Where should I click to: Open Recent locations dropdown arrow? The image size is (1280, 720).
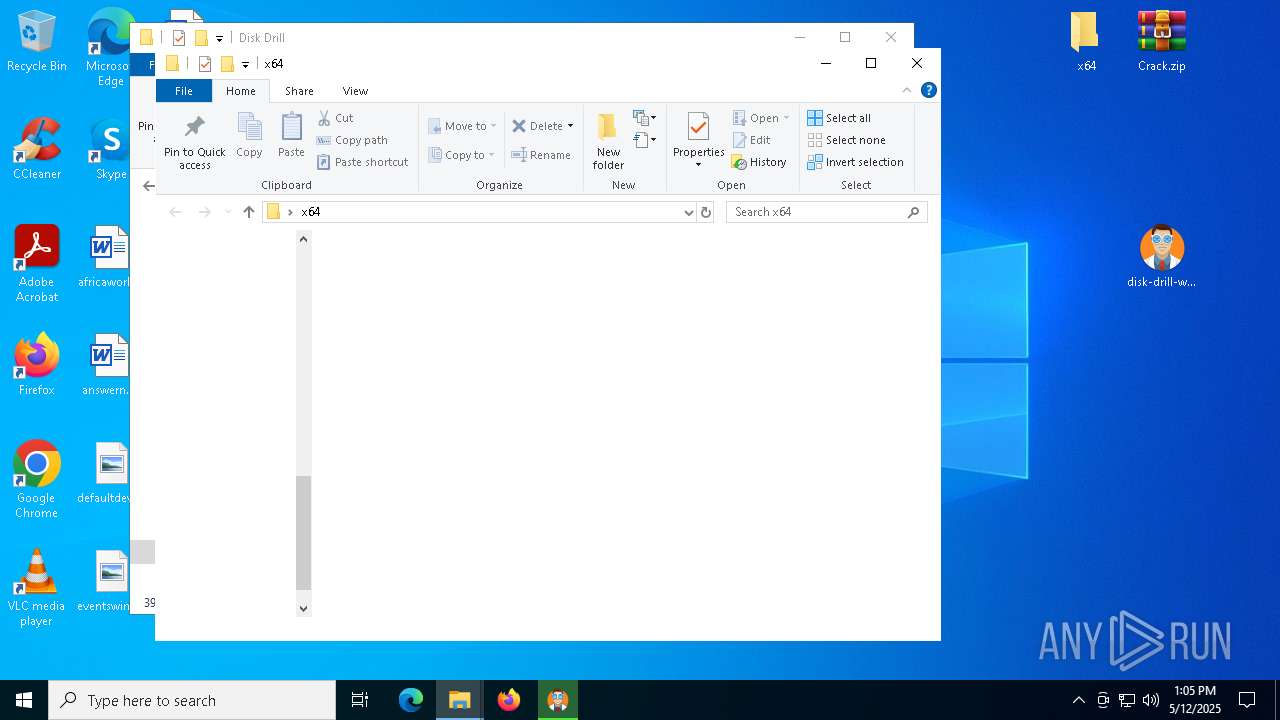point(228,212)
